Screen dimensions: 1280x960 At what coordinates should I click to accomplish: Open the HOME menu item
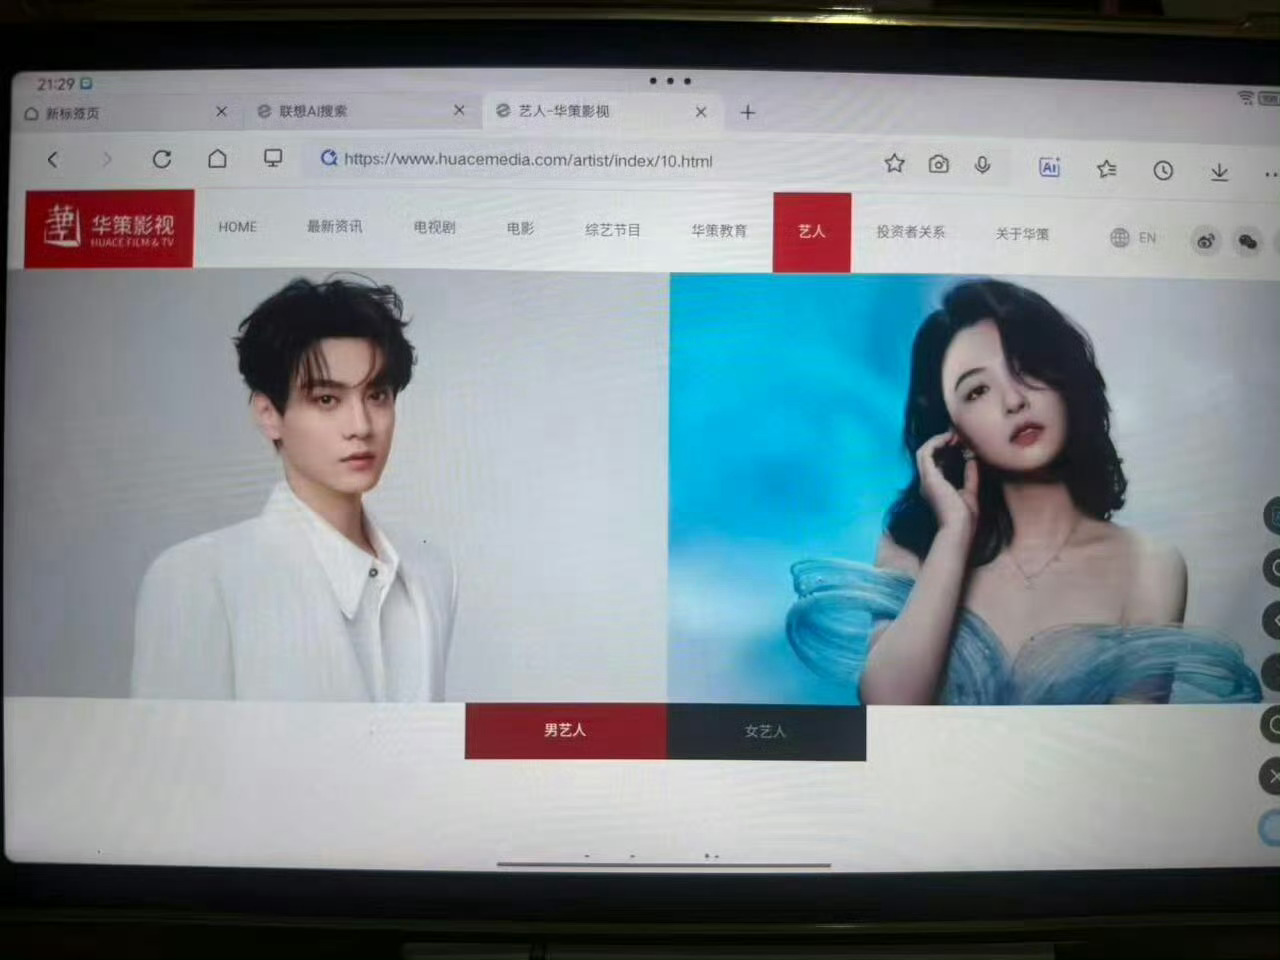tap(238, 227)
